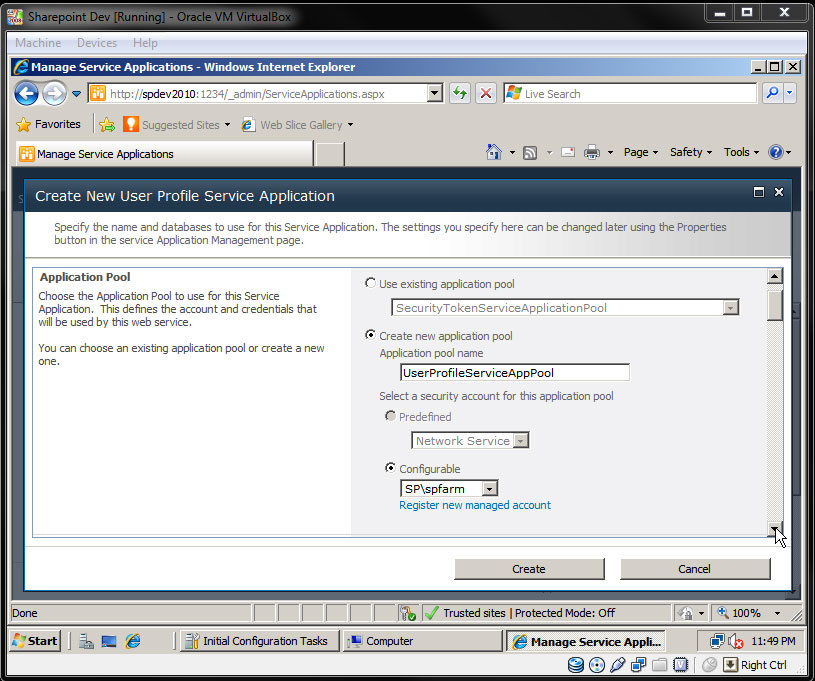Open the SP\spfarm managed account dropdown

[x=489, y=489]
